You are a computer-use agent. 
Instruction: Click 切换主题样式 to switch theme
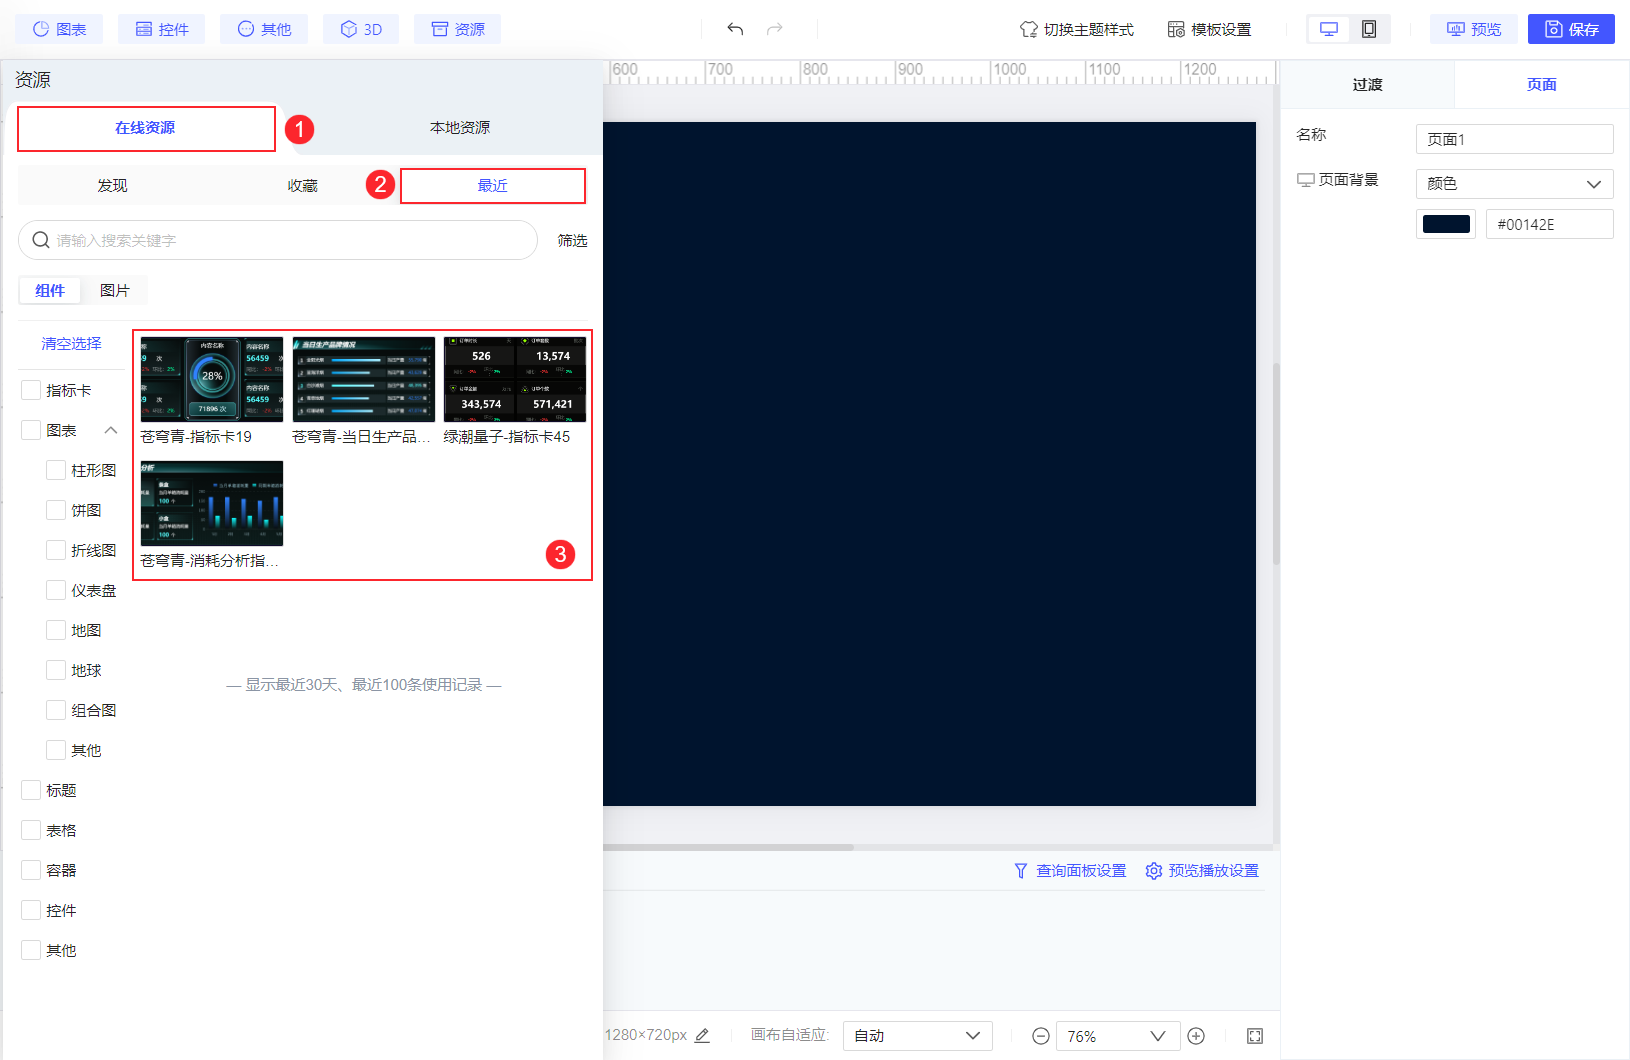point(1076,29)
